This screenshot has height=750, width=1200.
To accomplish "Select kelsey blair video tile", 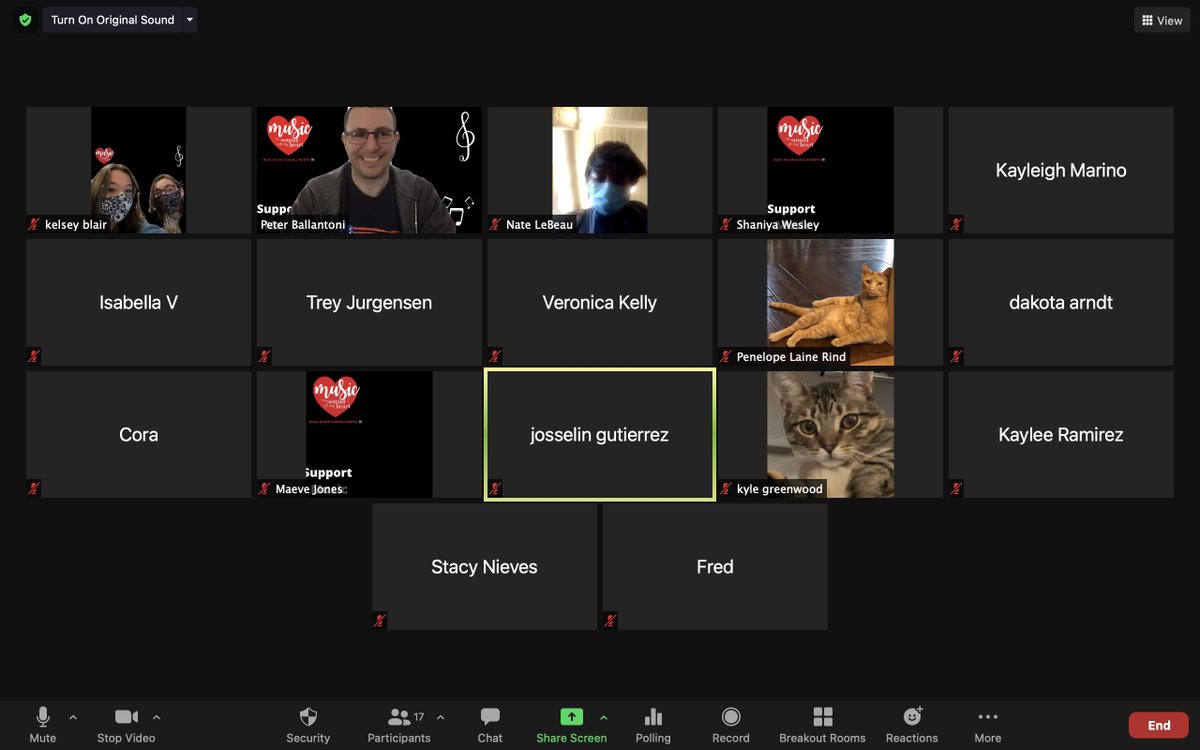I will [x=139, y=170].
